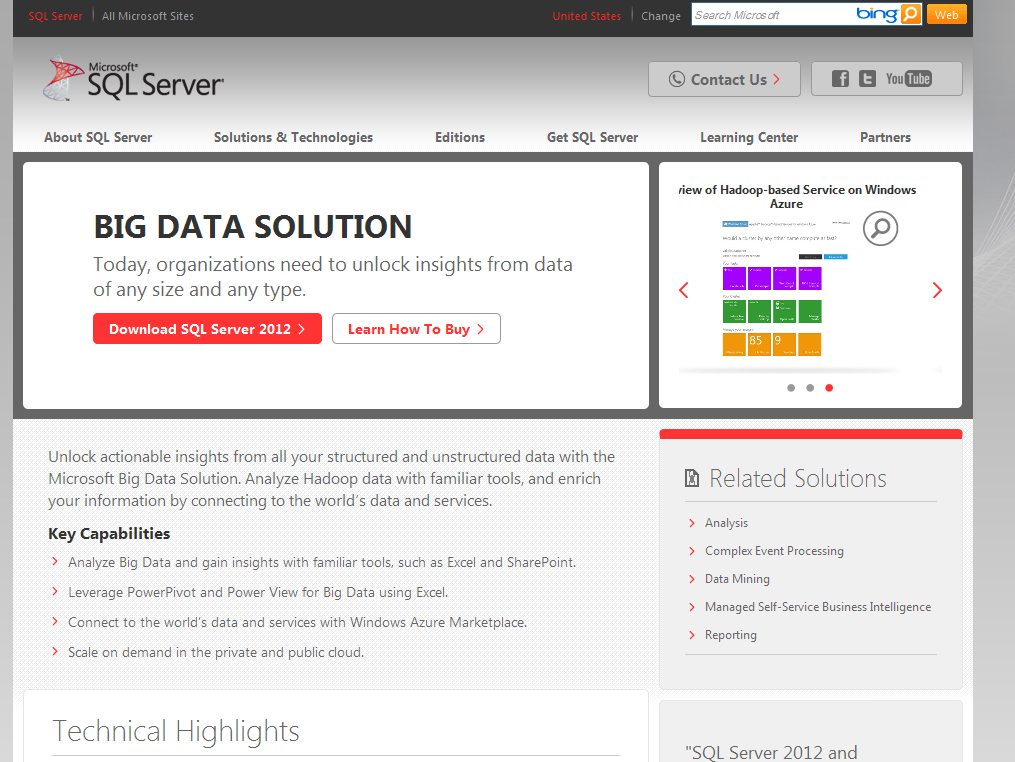This screenshot has height=762, width=1015.
Task: Click the Related Solutions document icon
Action: [x=692, y=478]
